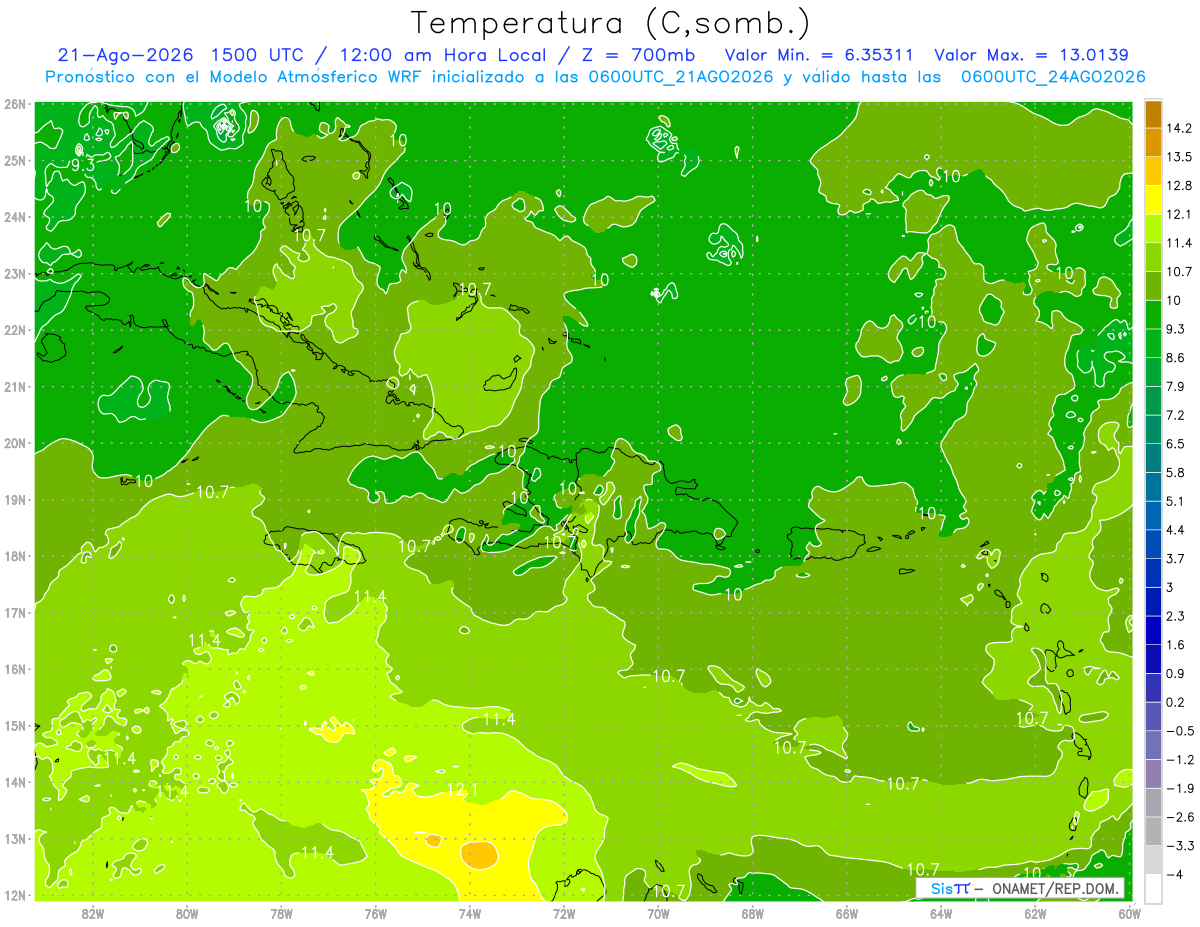
Task: Click the white swatch below -4 in the legend
Action: [x=1153, y=889]
